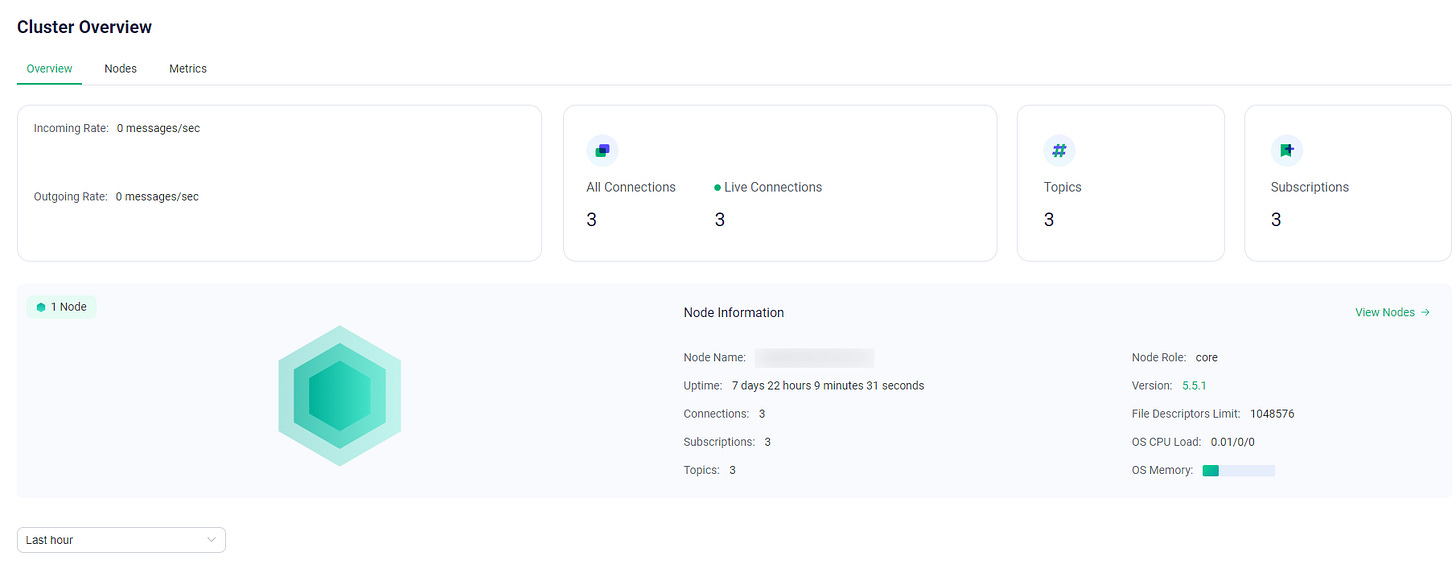Click the Topics hash icon

click(1059, 150)
